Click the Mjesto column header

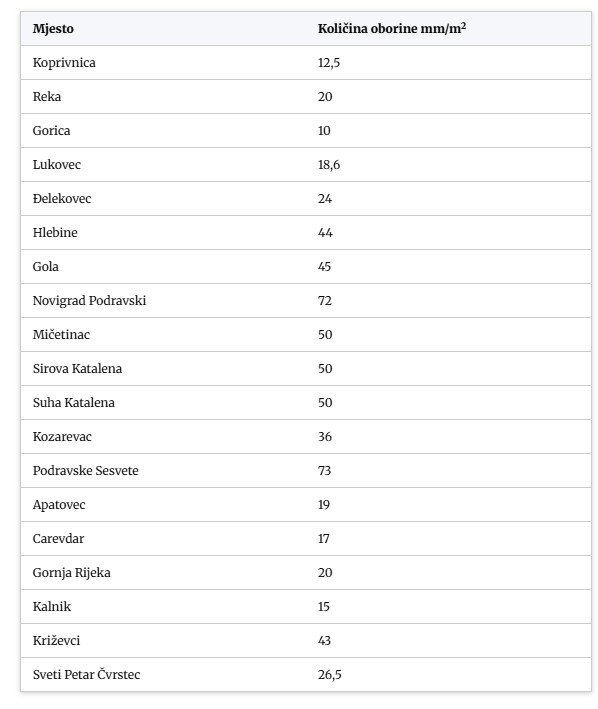coord(53,28)
